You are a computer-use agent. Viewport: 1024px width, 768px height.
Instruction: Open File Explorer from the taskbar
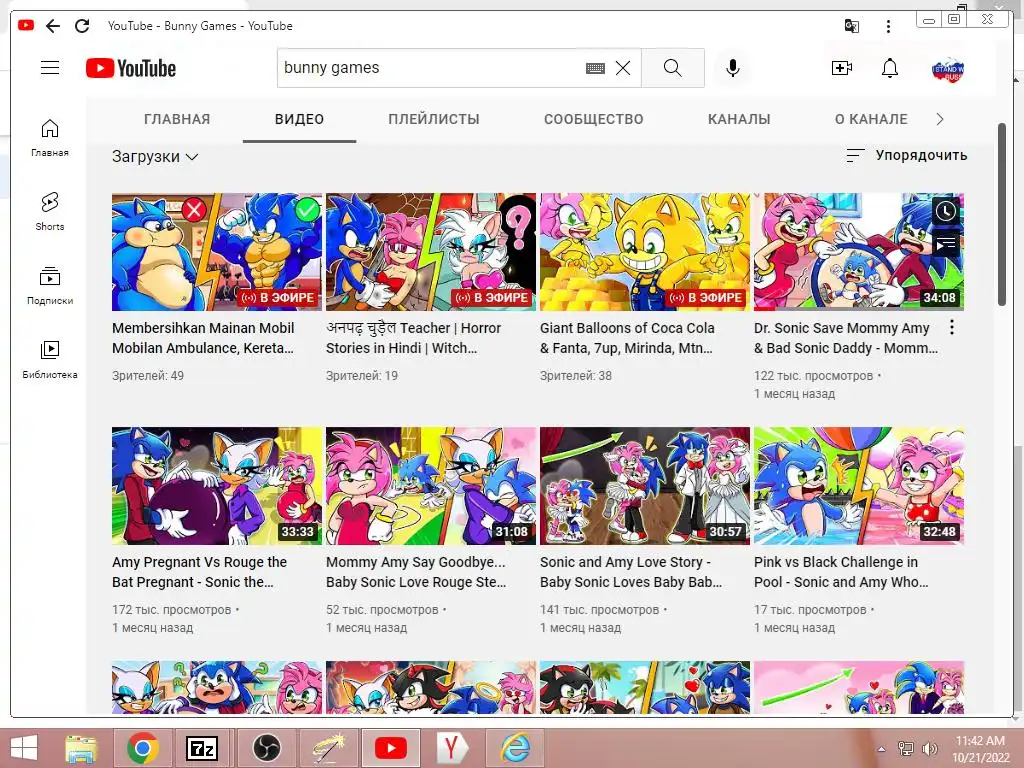click(80, 748)
